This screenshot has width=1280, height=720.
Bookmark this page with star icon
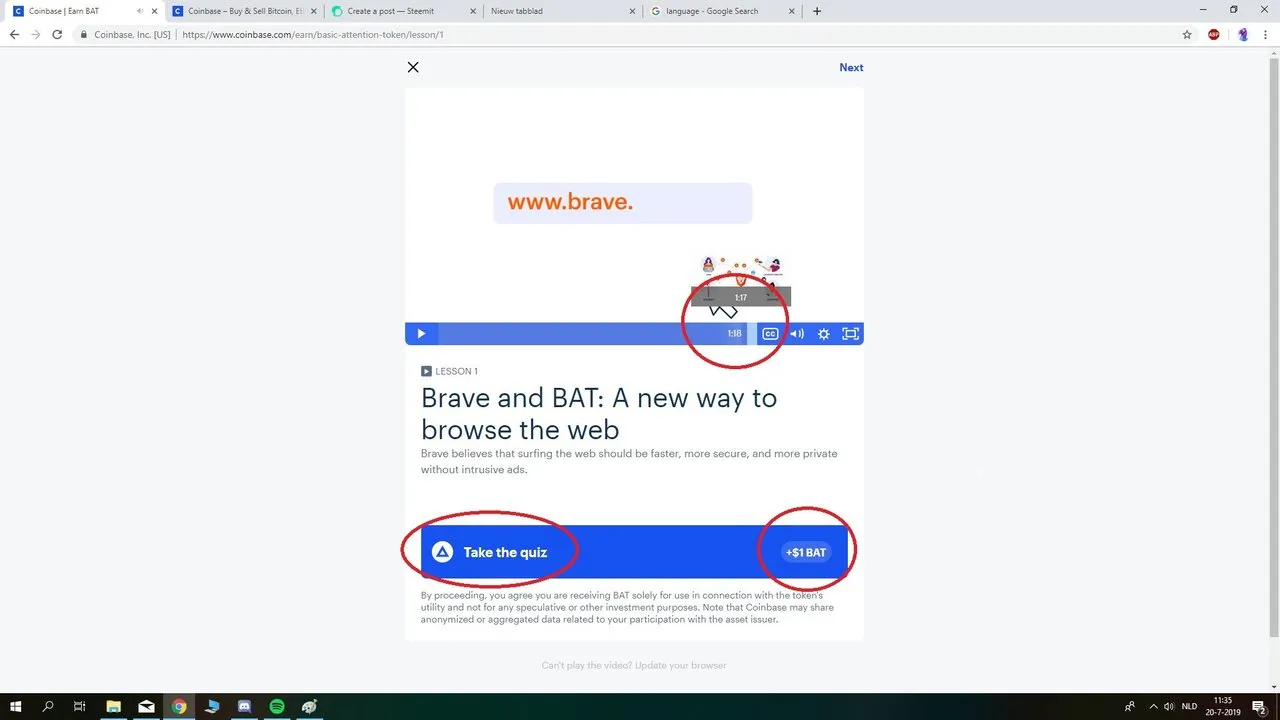click(x=1187, y=34)
